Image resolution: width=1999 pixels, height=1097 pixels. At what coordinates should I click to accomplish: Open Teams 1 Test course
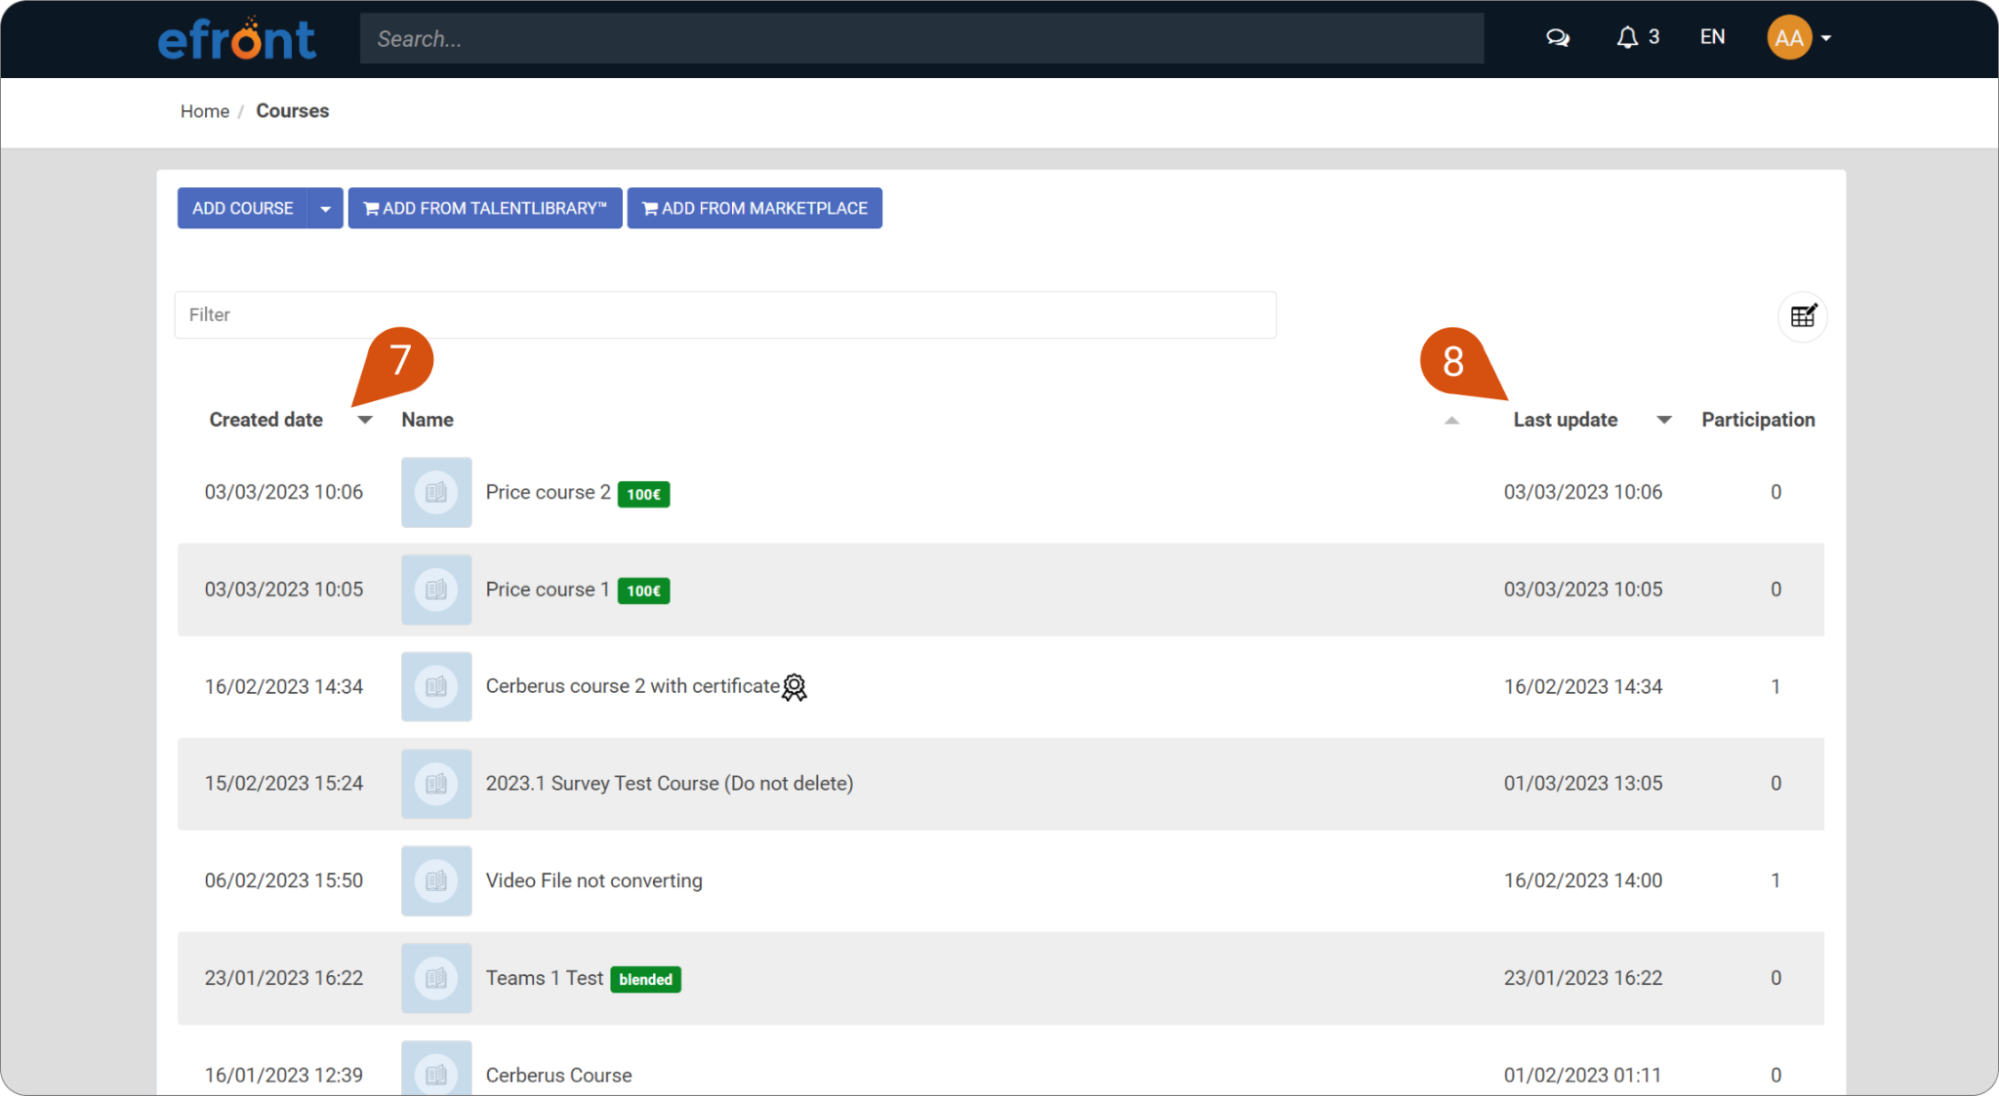(x=544, y=977)
